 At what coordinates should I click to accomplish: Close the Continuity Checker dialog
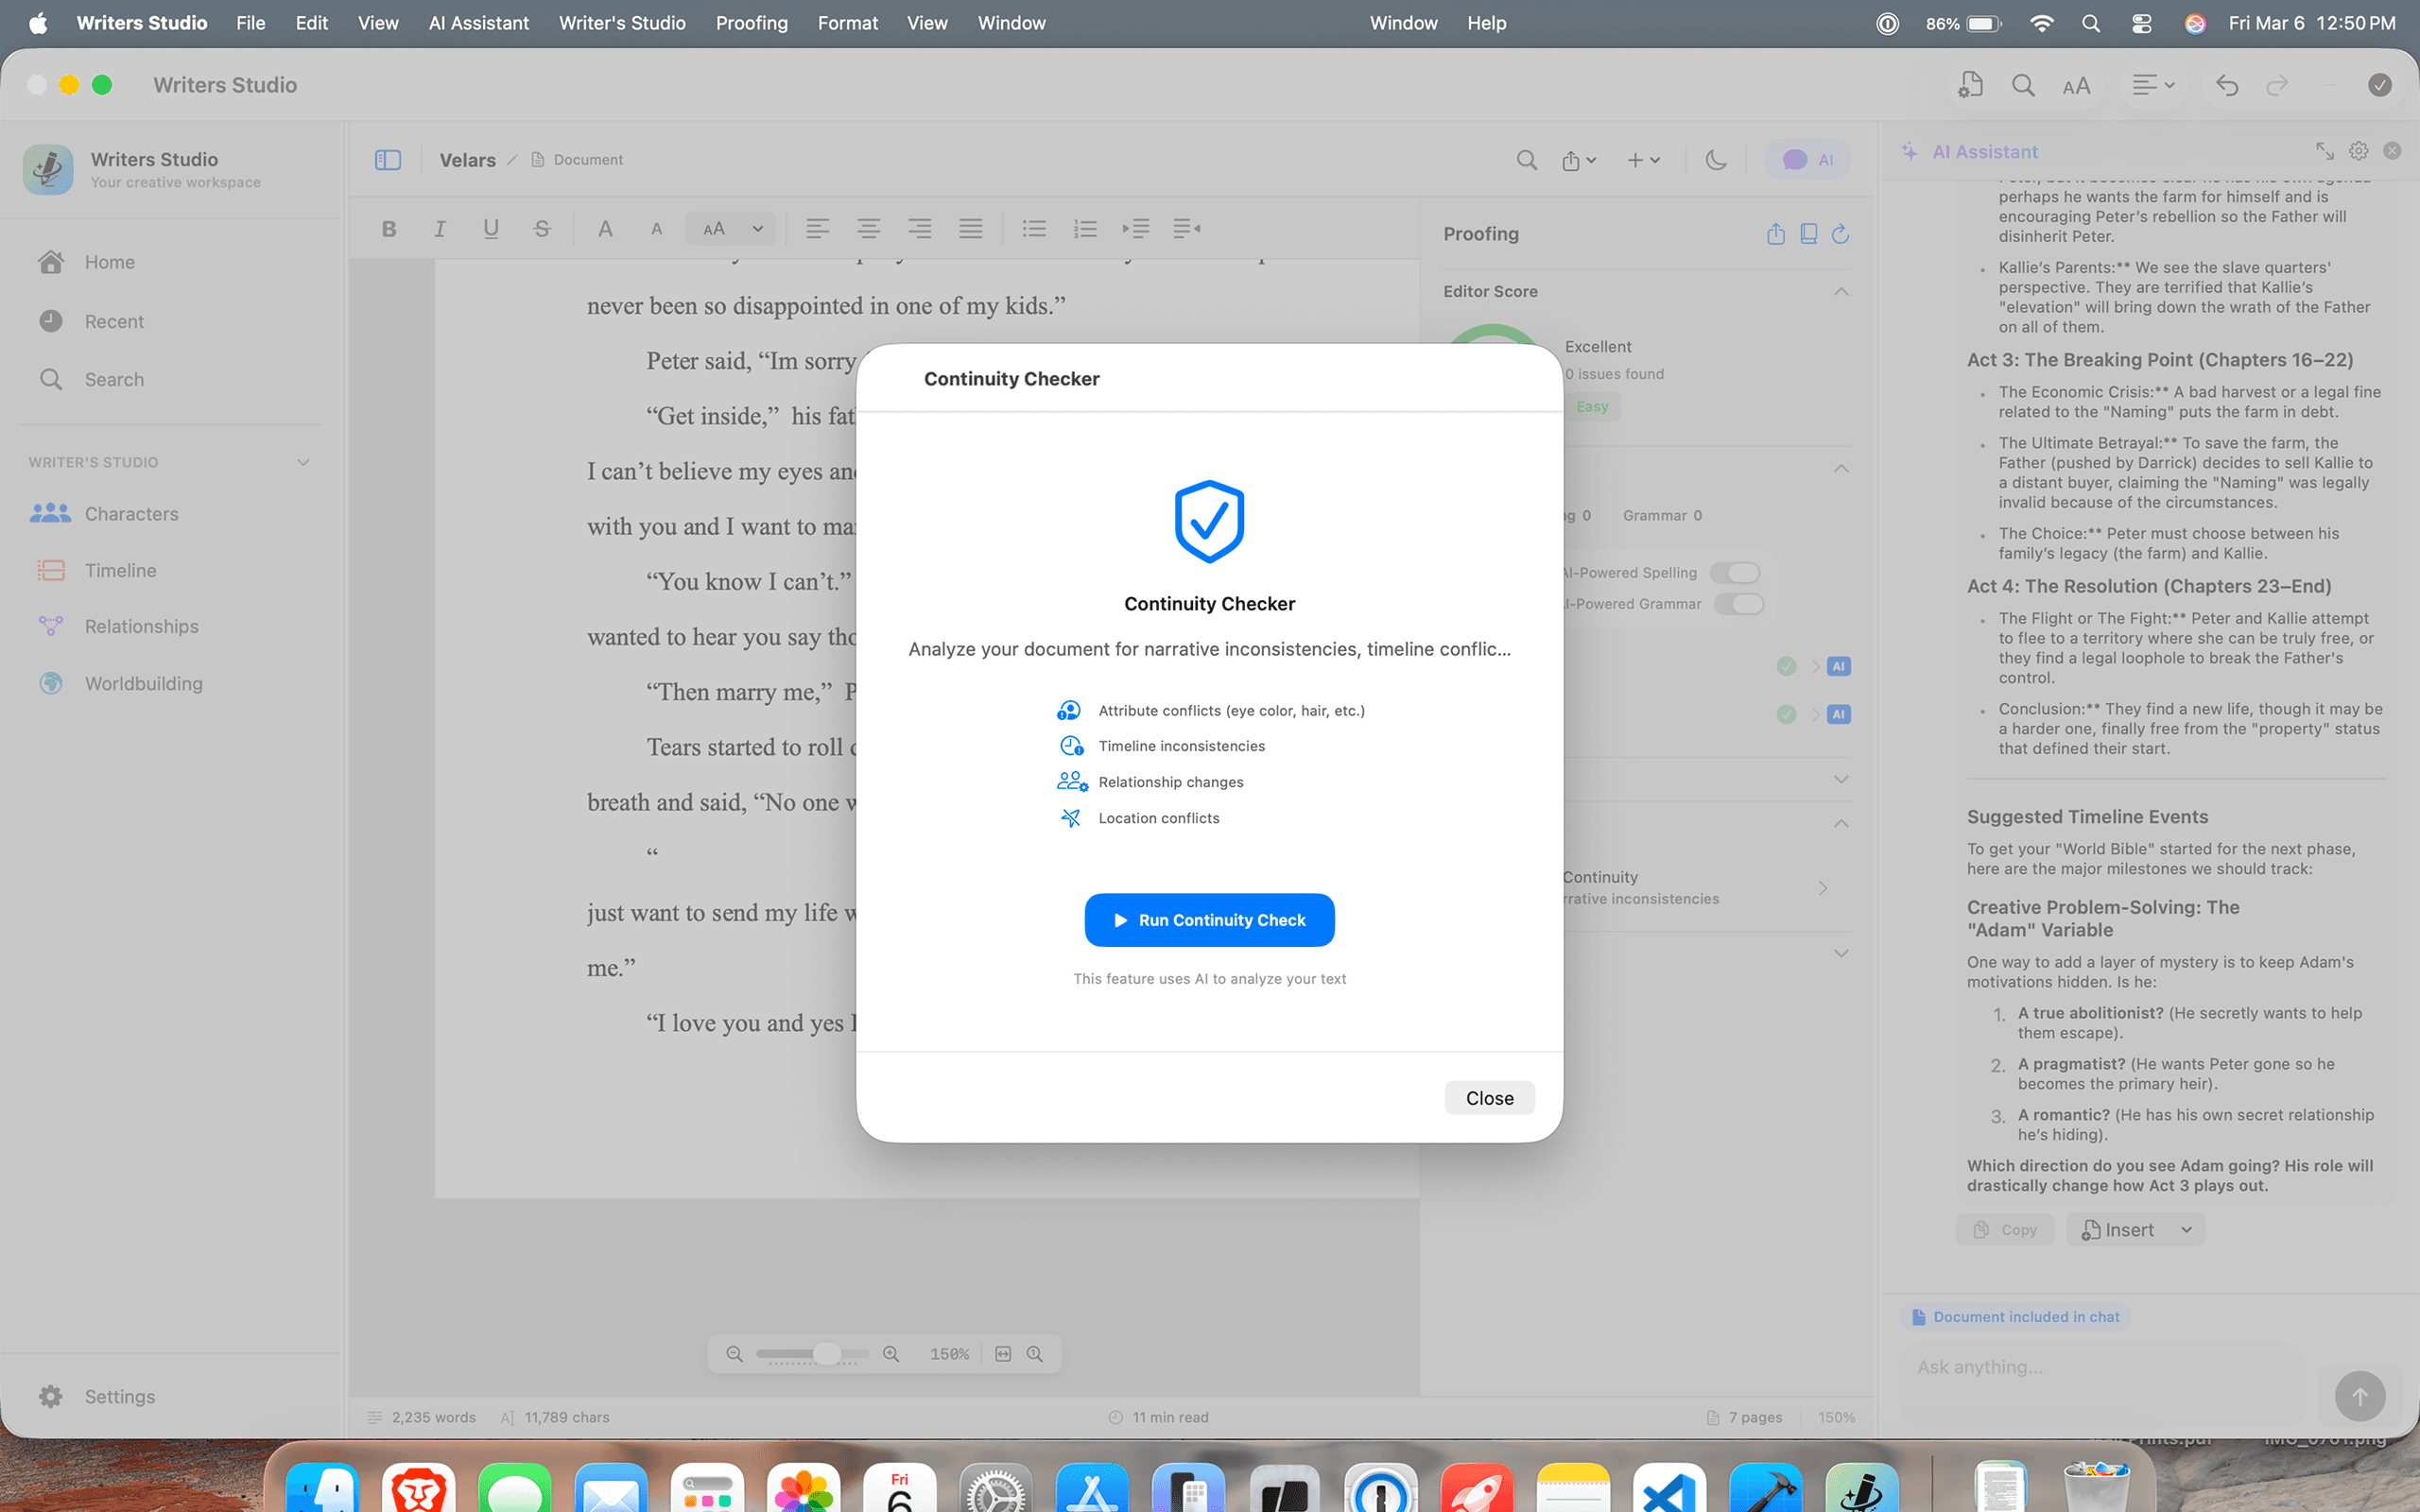click(x=1488, y=1098)
